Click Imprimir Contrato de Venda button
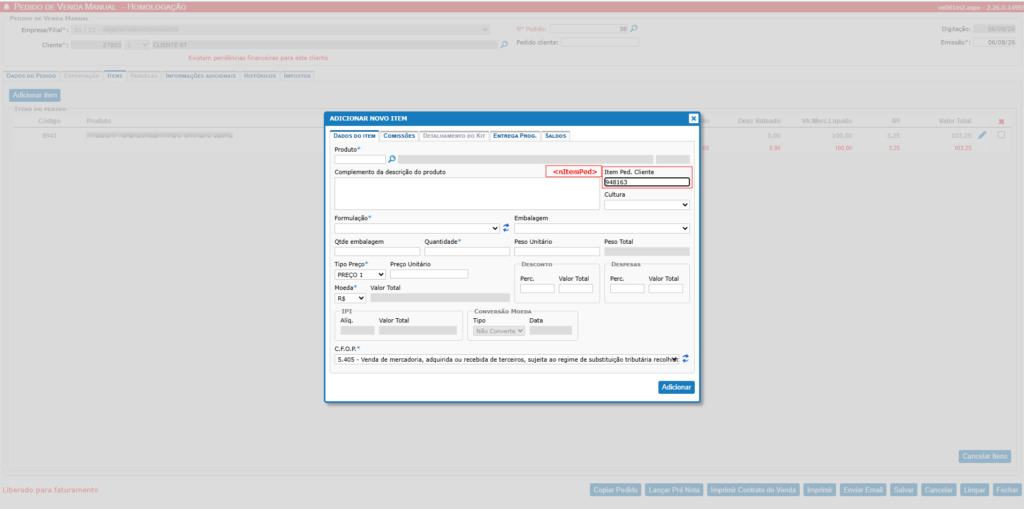This screenshot has height=509, width=1024. [753, 490]
